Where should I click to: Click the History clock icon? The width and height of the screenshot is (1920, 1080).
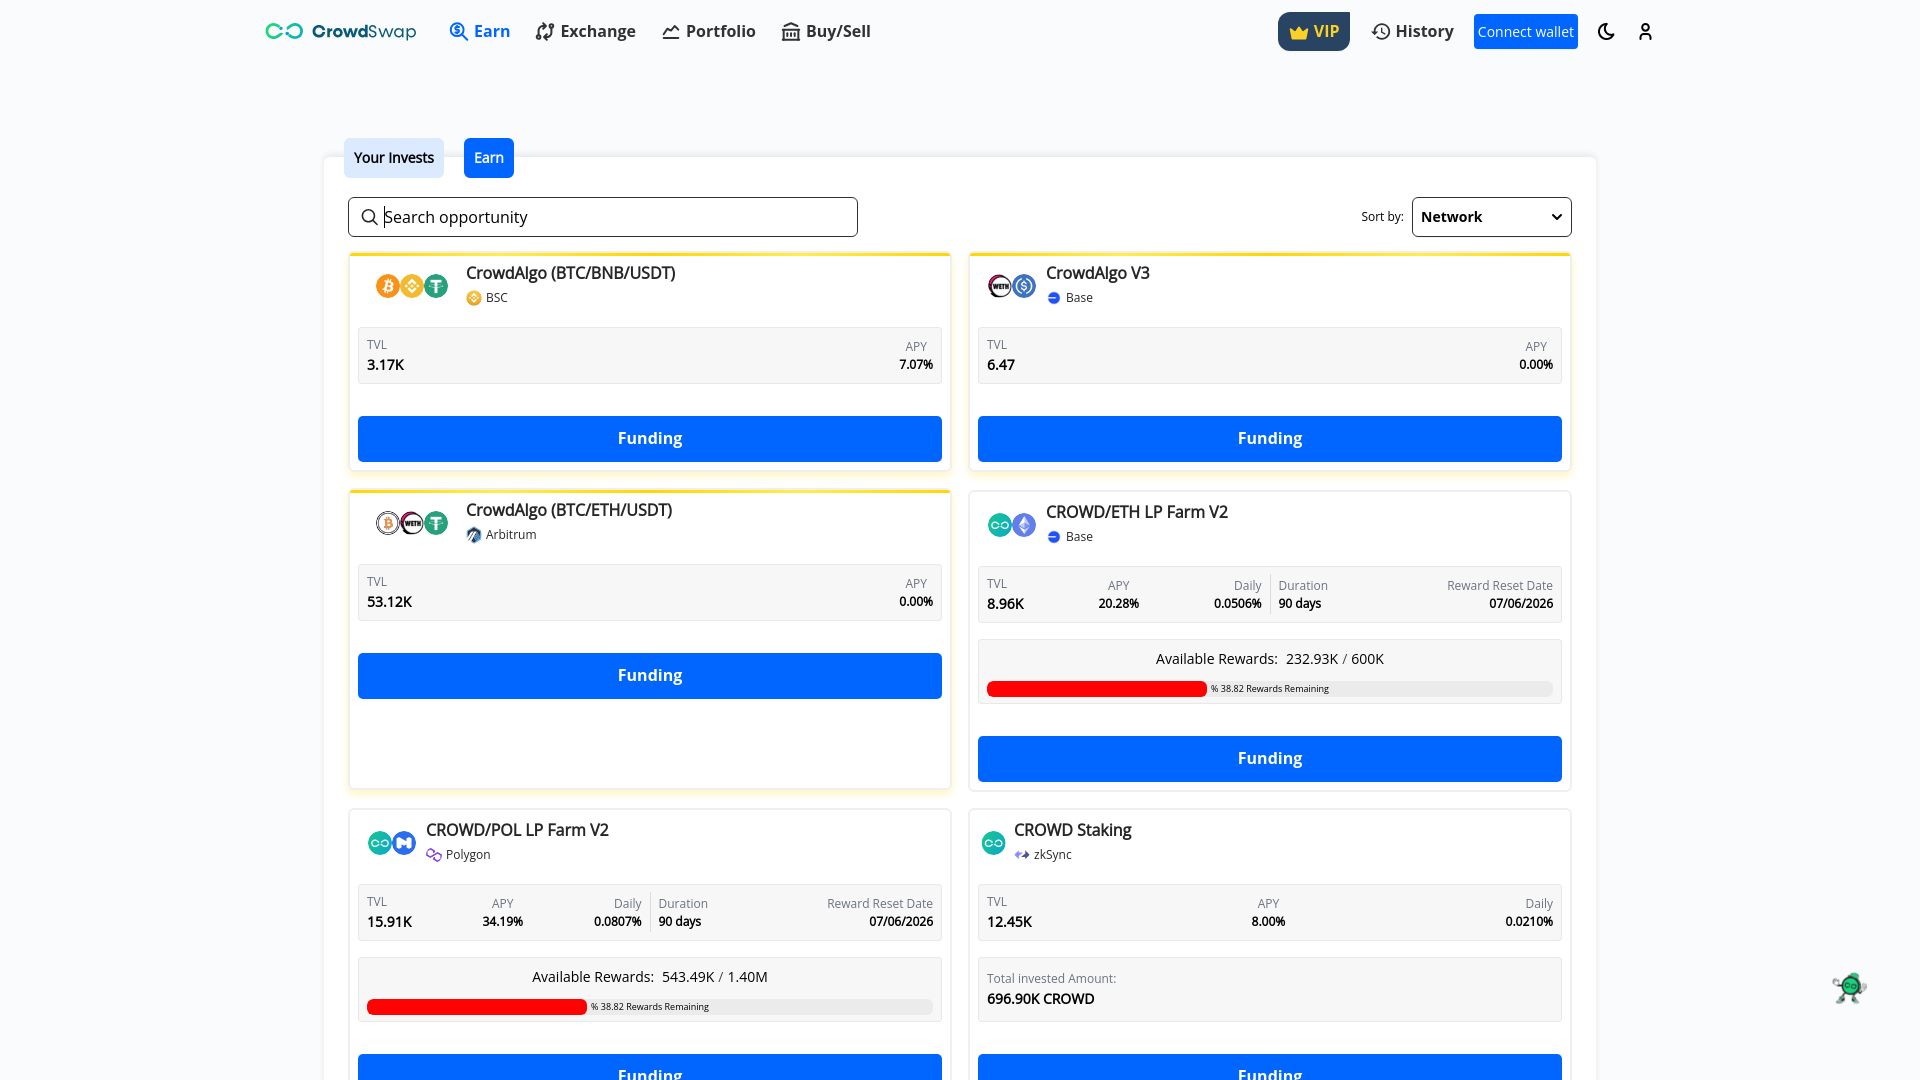(1380, 31)
